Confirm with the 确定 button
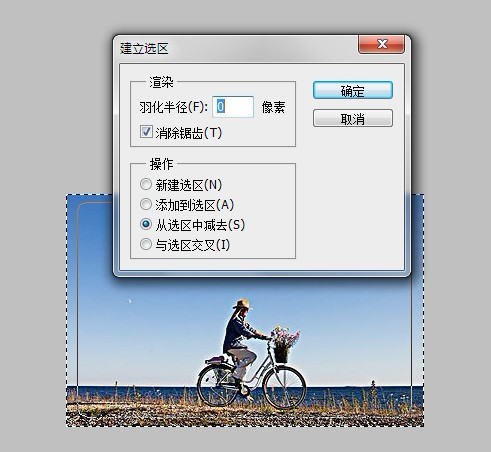Screen dimensions: 491x452 pyautogui.click(x=353, y=90)
